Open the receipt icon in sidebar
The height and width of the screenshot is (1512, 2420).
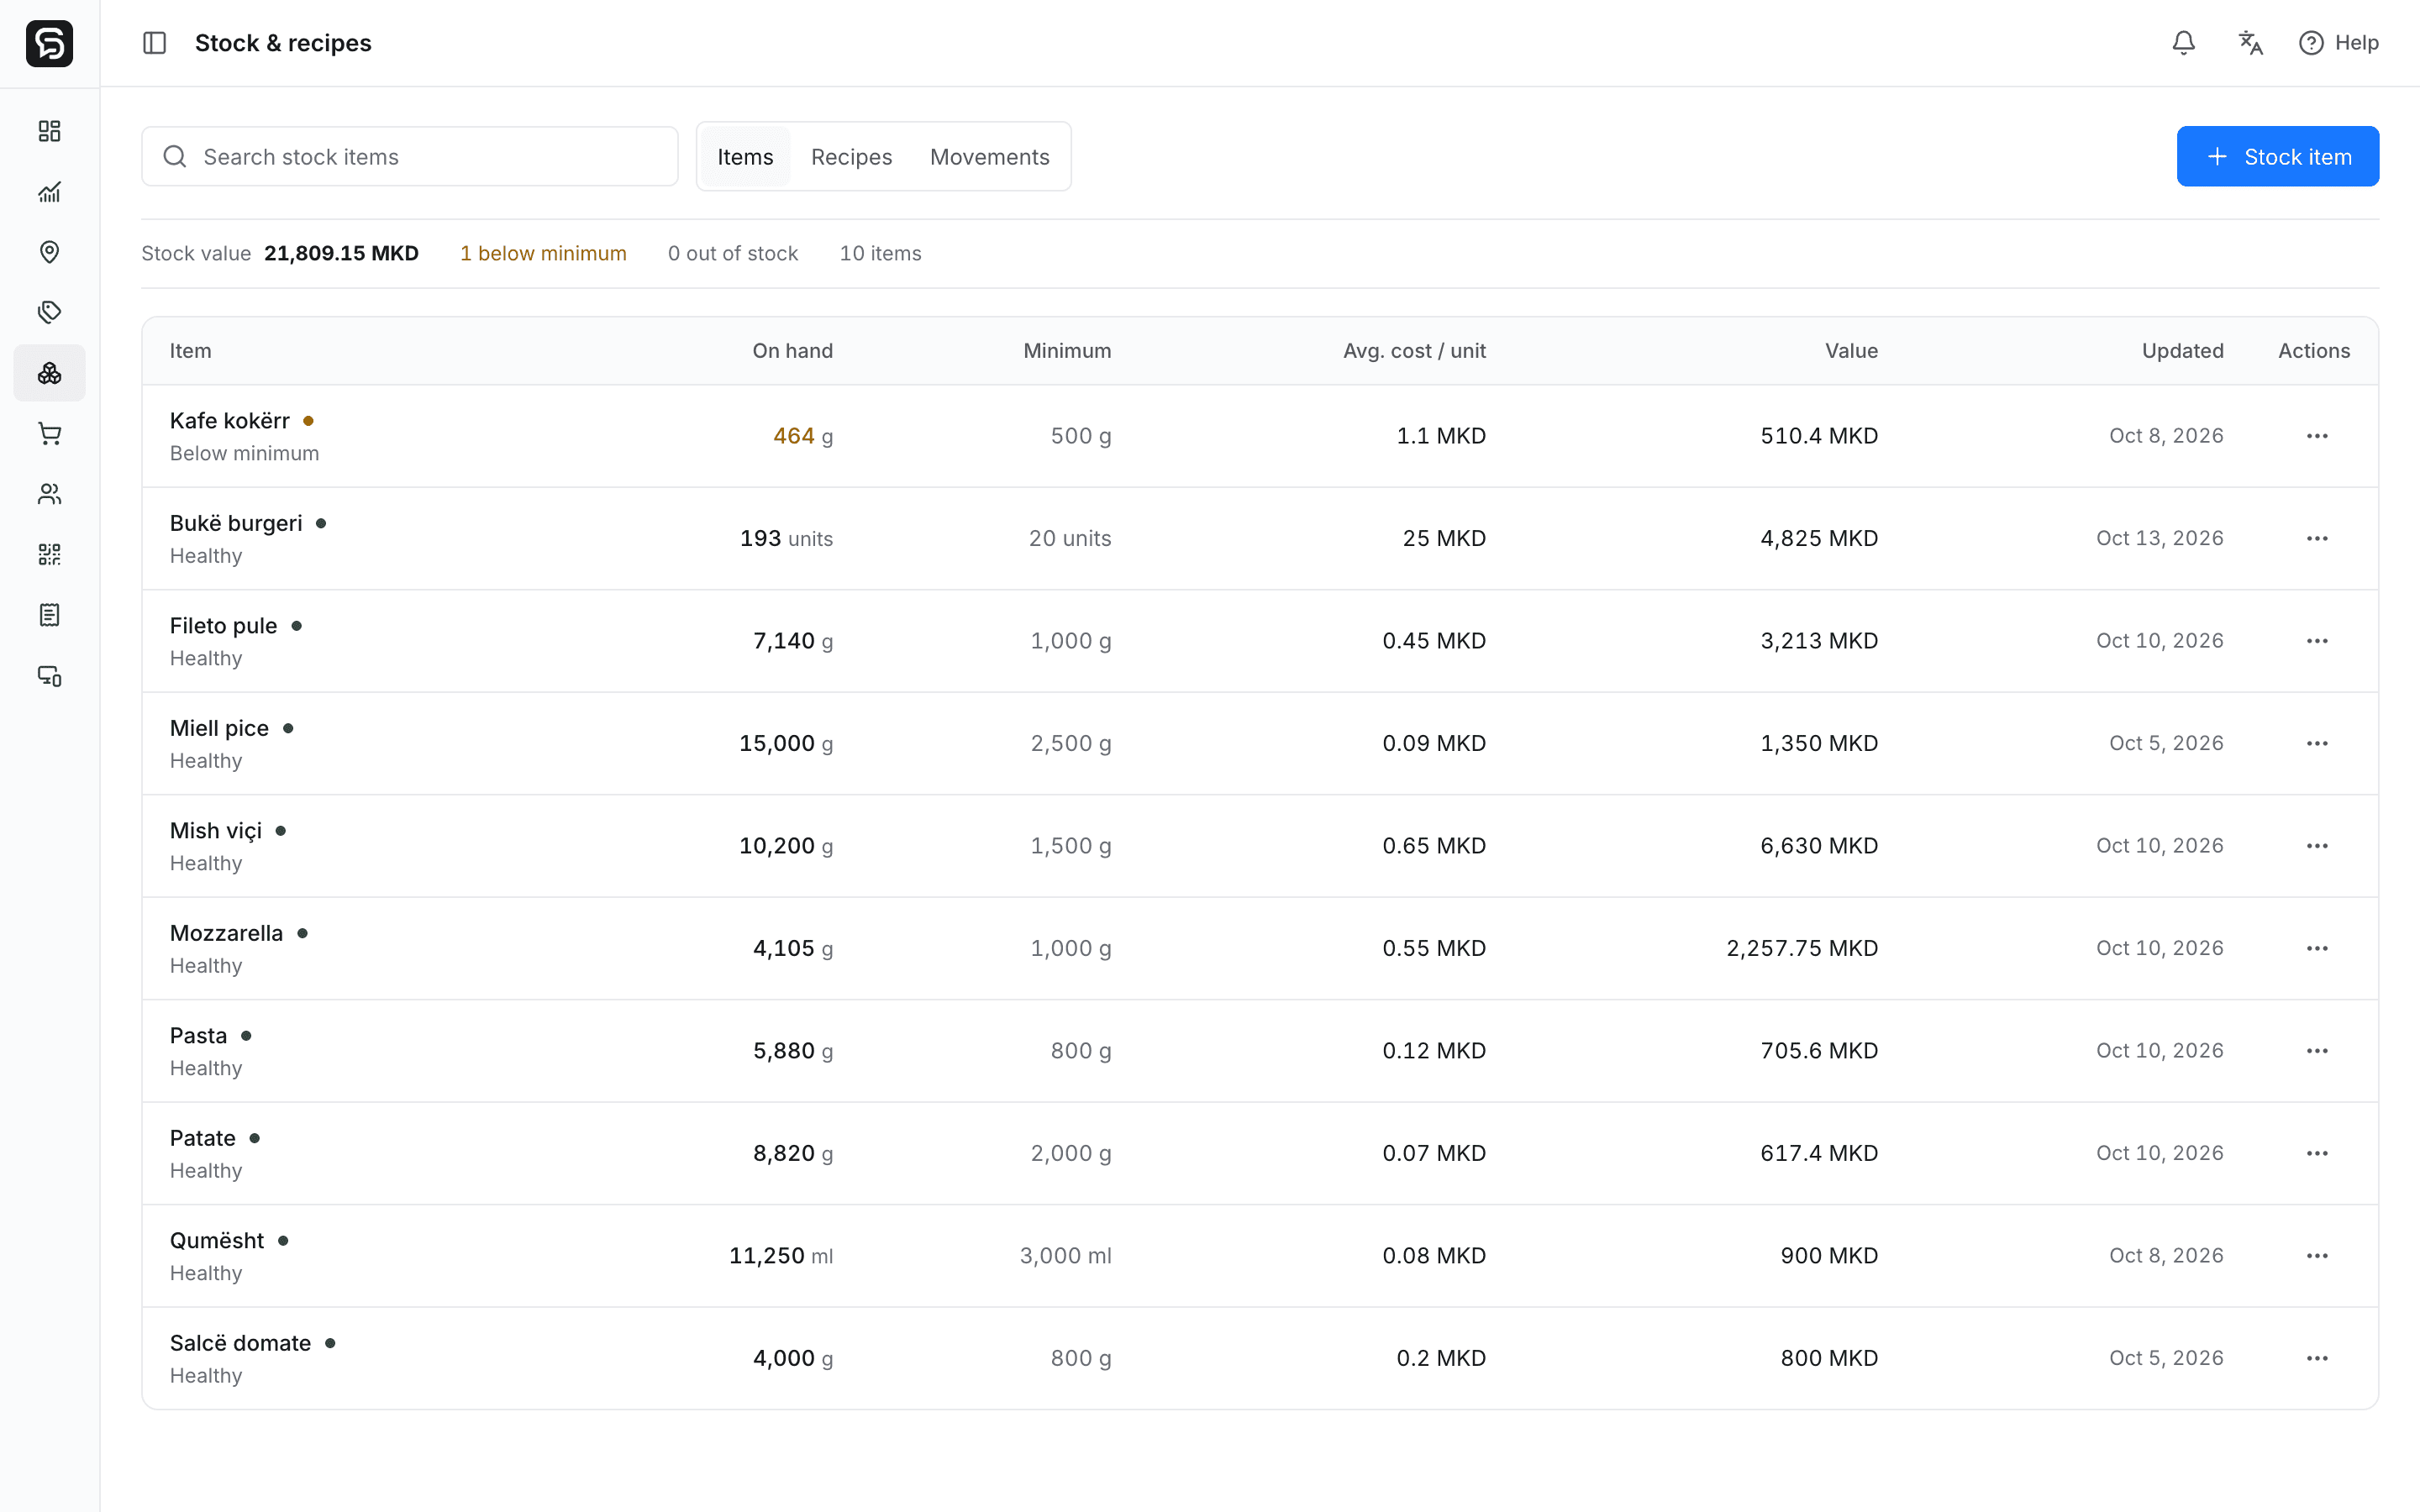[49, 615]
